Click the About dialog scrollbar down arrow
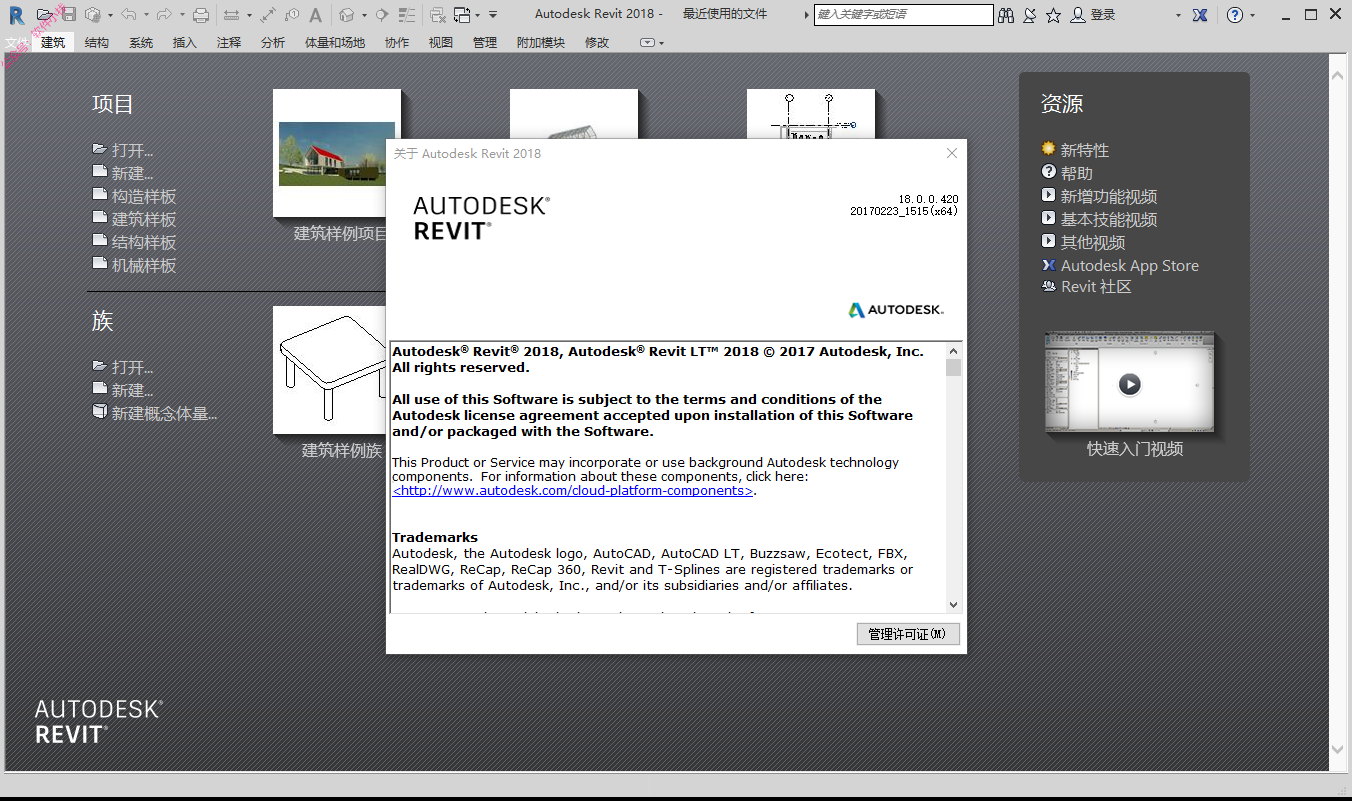1352x801 pixels. click(953, 604)
